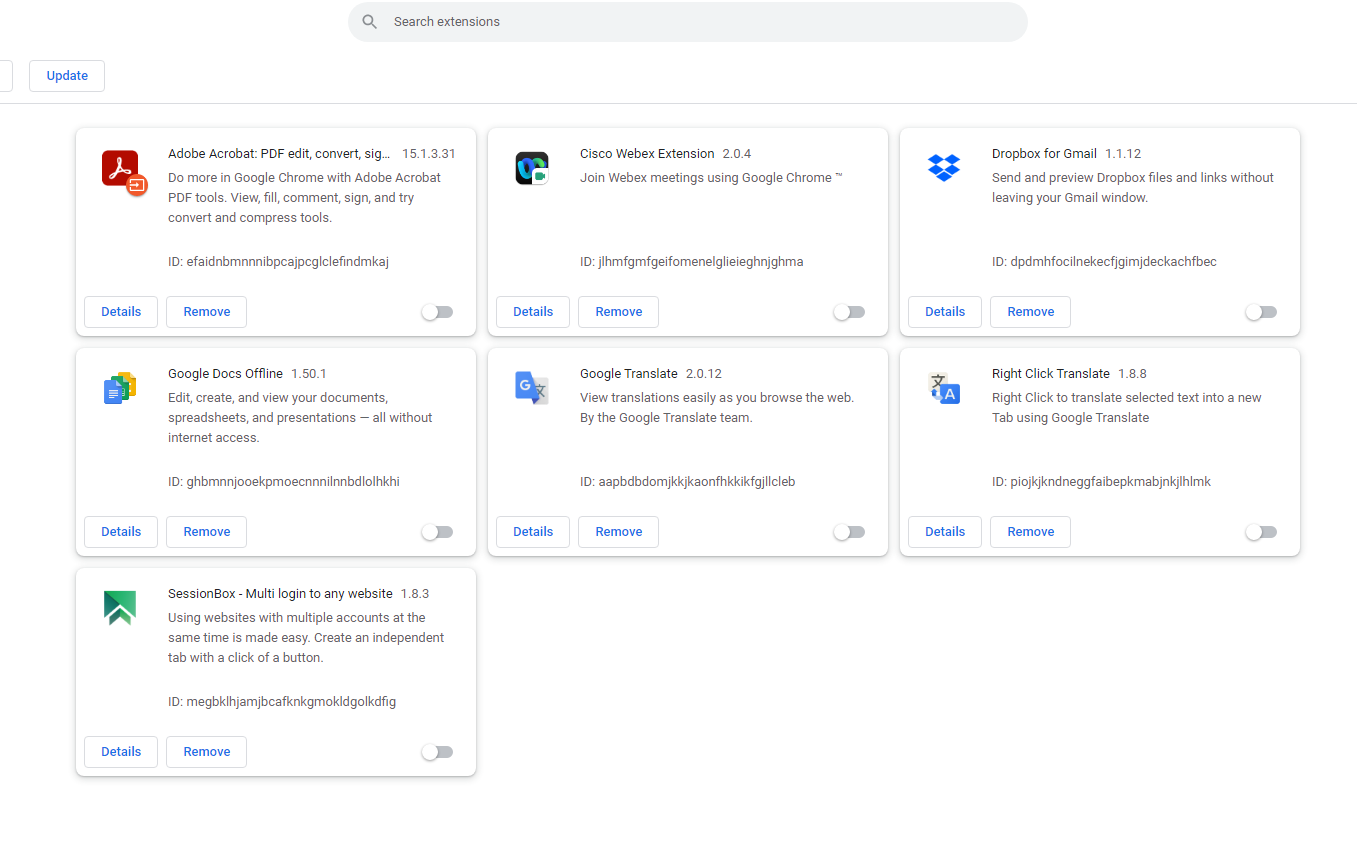Click ID aapbdbdomjkkjkaonfhkkikfgjllcleb text
Screen dimensions: 1357x852
pos(688,482)
